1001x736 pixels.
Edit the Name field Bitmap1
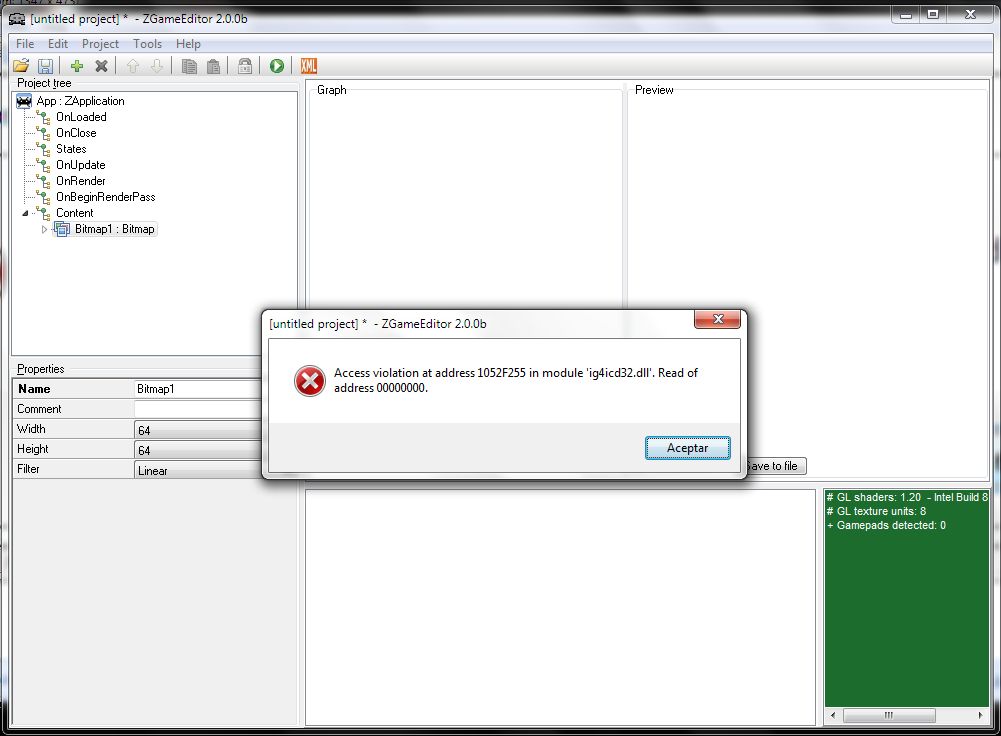[x=198, y=389]
